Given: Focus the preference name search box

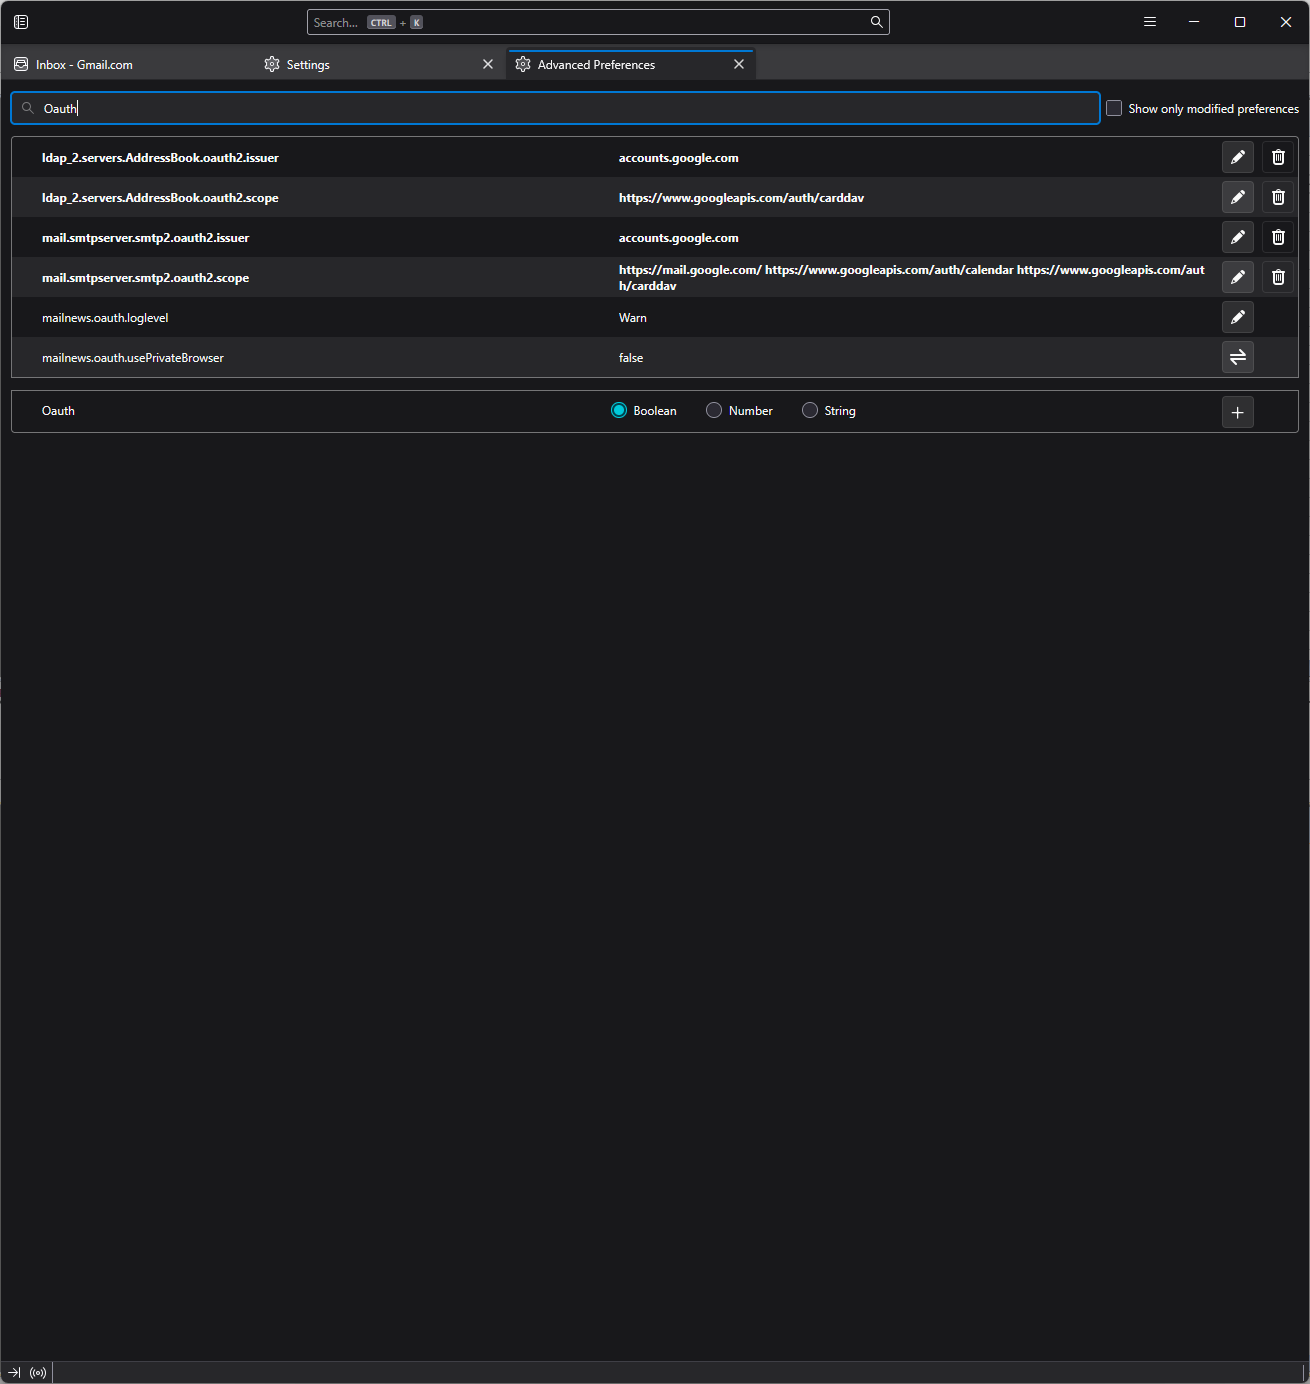Looking at the screenshot, I should (555, 108).
